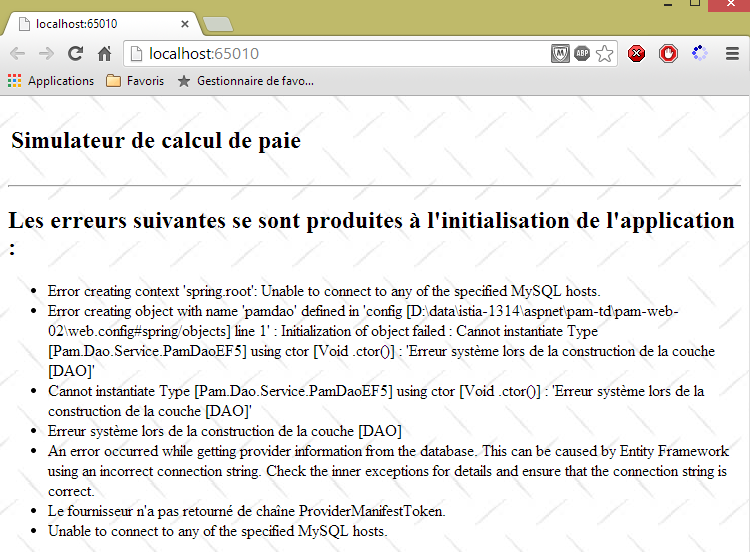Open the Chrome hamburger menu
This screenshot has height=552, width=750.
pyautogui.click(x=732, y=54)
